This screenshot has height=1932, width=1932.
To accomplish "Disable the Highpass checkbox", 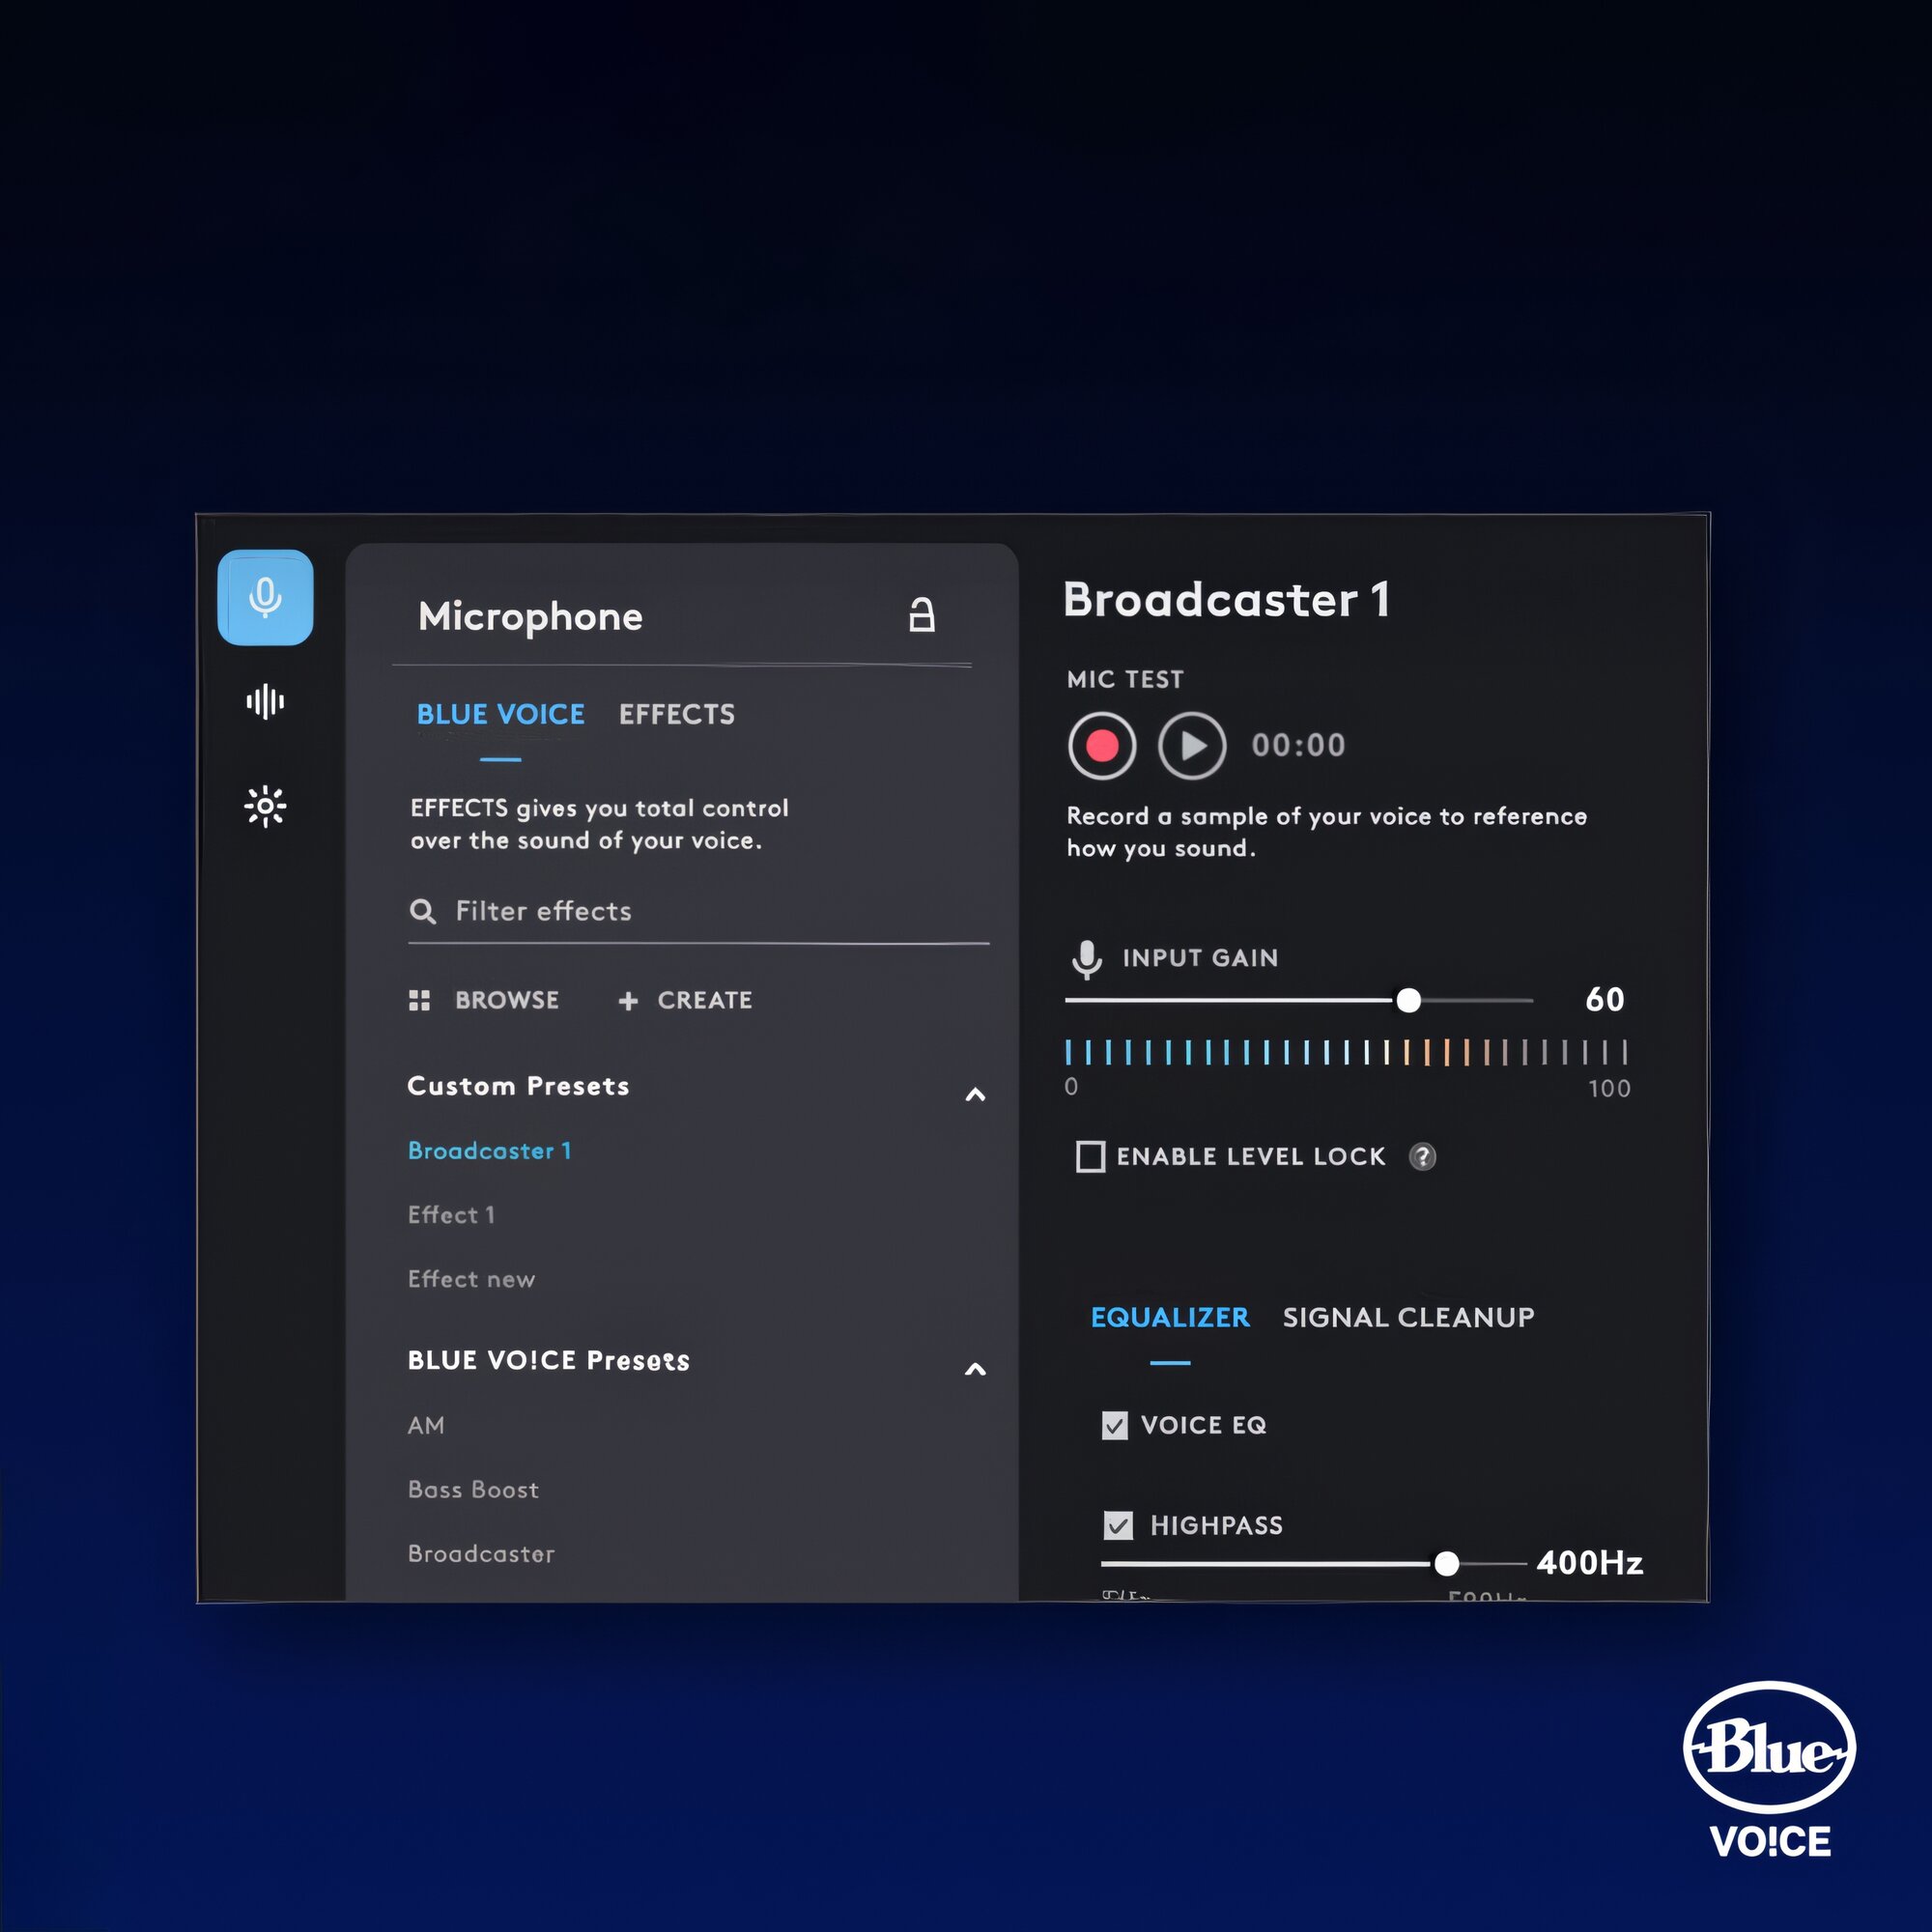I will tap(1118, 1525).
